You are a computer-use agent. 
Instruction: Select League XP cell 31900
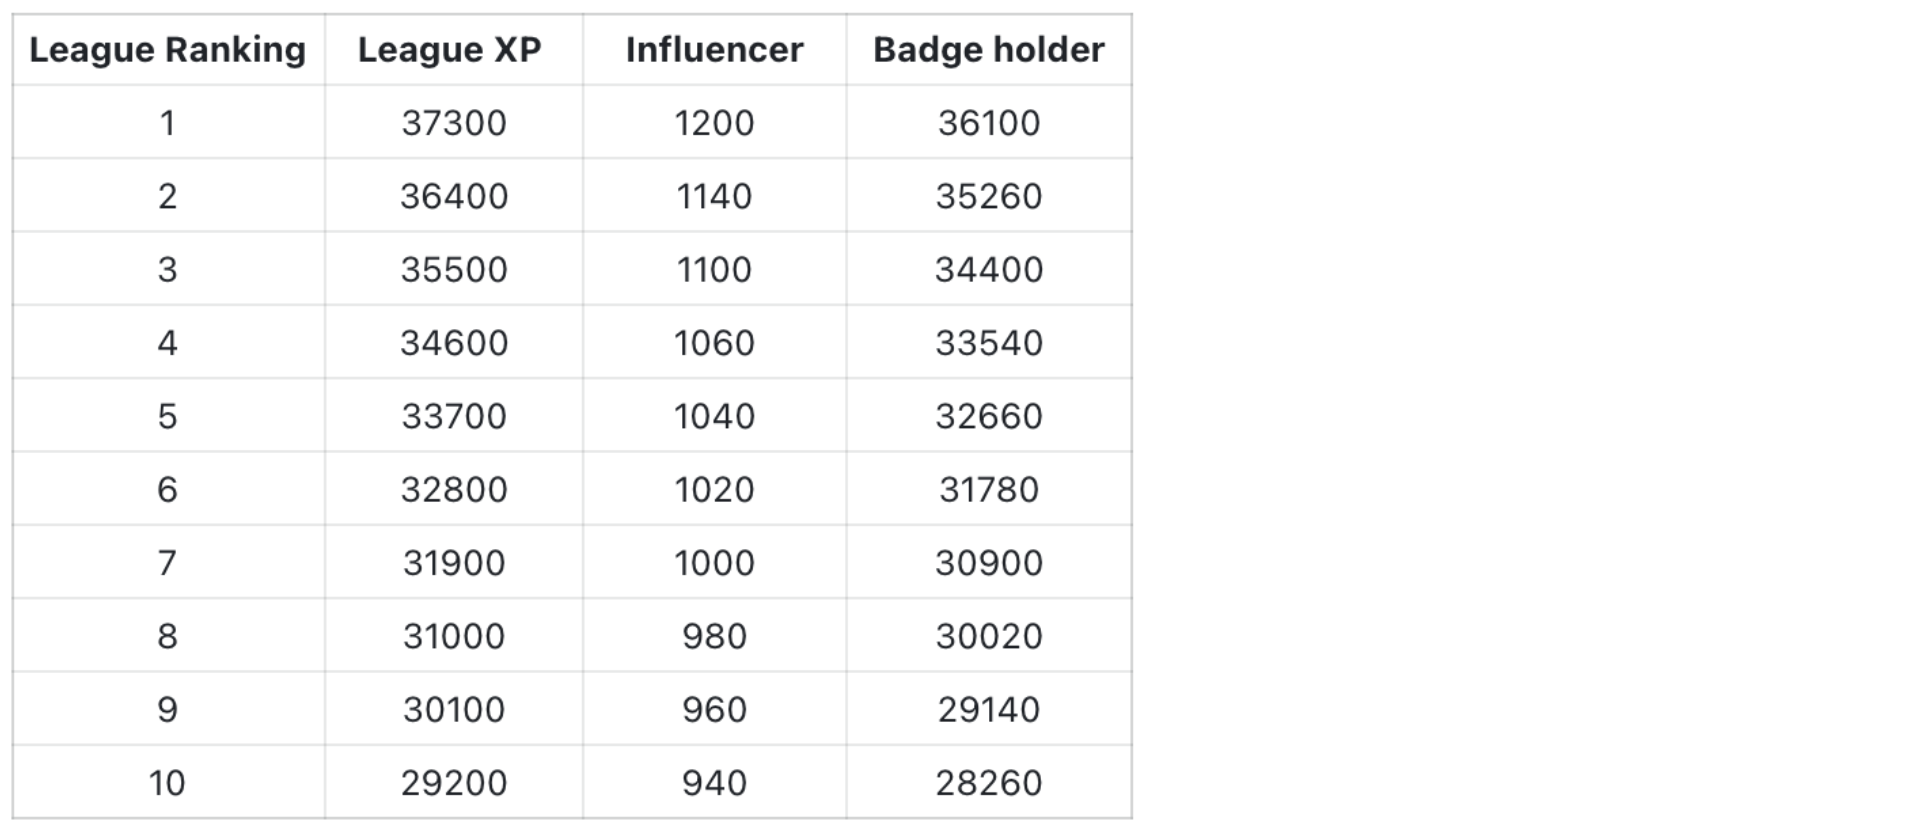pyautogui.click(x=454, y=562)
